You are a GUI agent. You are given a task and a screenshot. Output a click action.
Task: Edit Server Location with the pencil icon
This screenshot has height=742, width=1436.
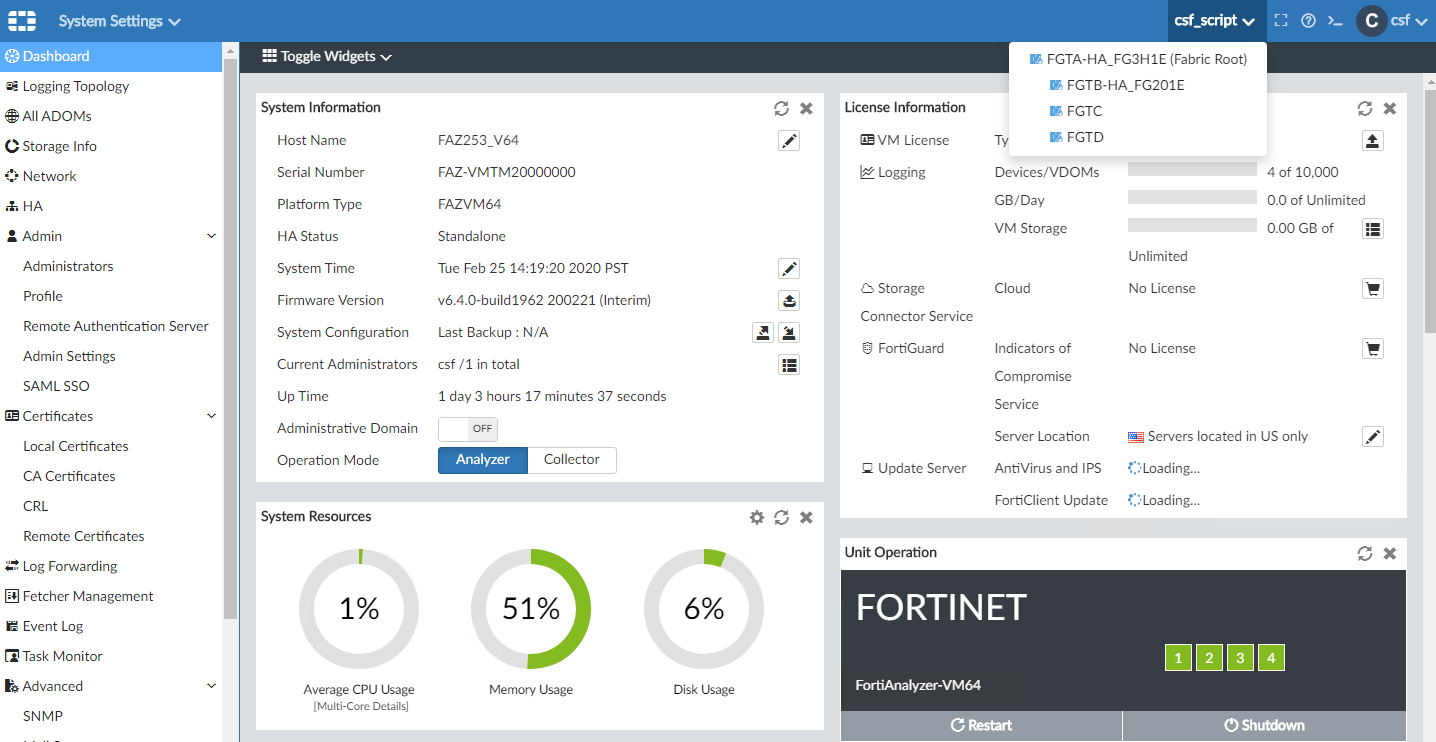coord(1373,437)
